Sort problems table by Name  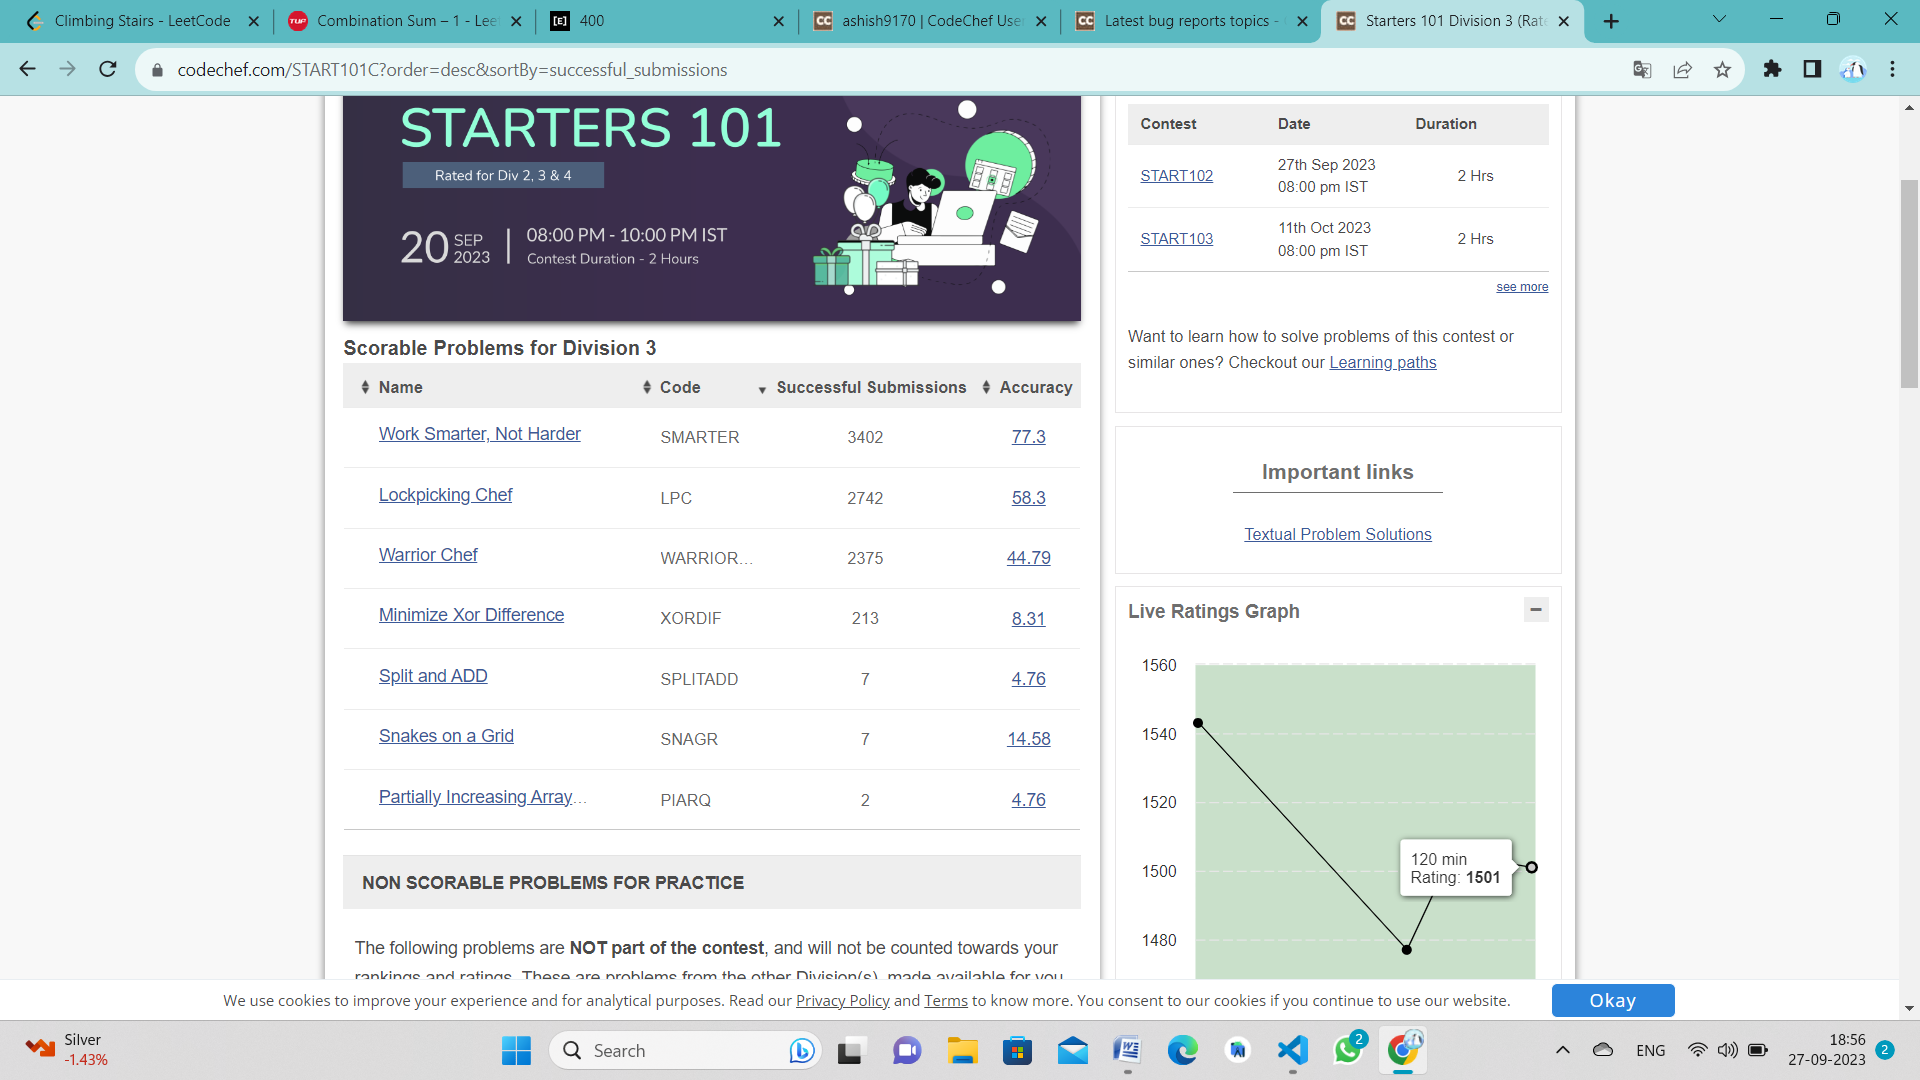click(x=400, y=387)
